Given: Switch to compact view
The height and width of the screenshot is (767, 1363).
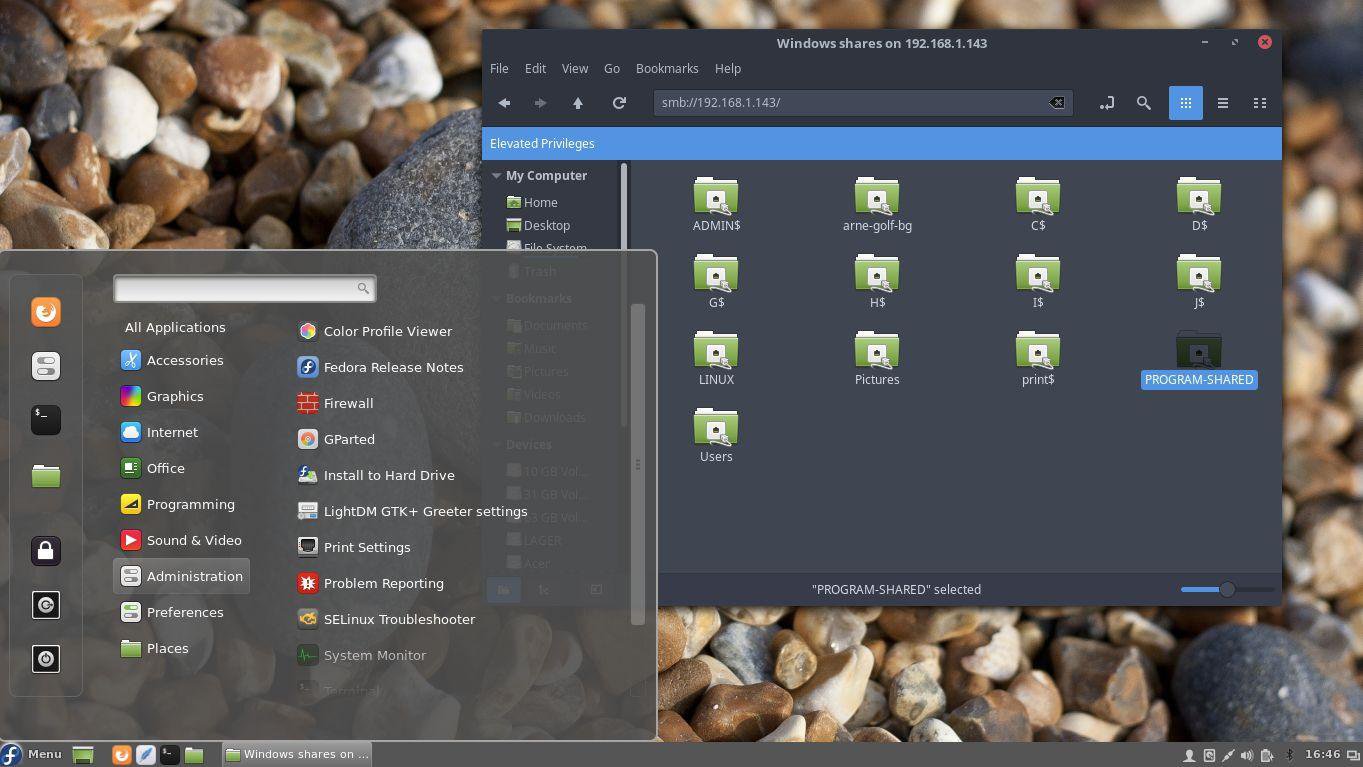Looking at the screenshot, I should click(1260, 103).
